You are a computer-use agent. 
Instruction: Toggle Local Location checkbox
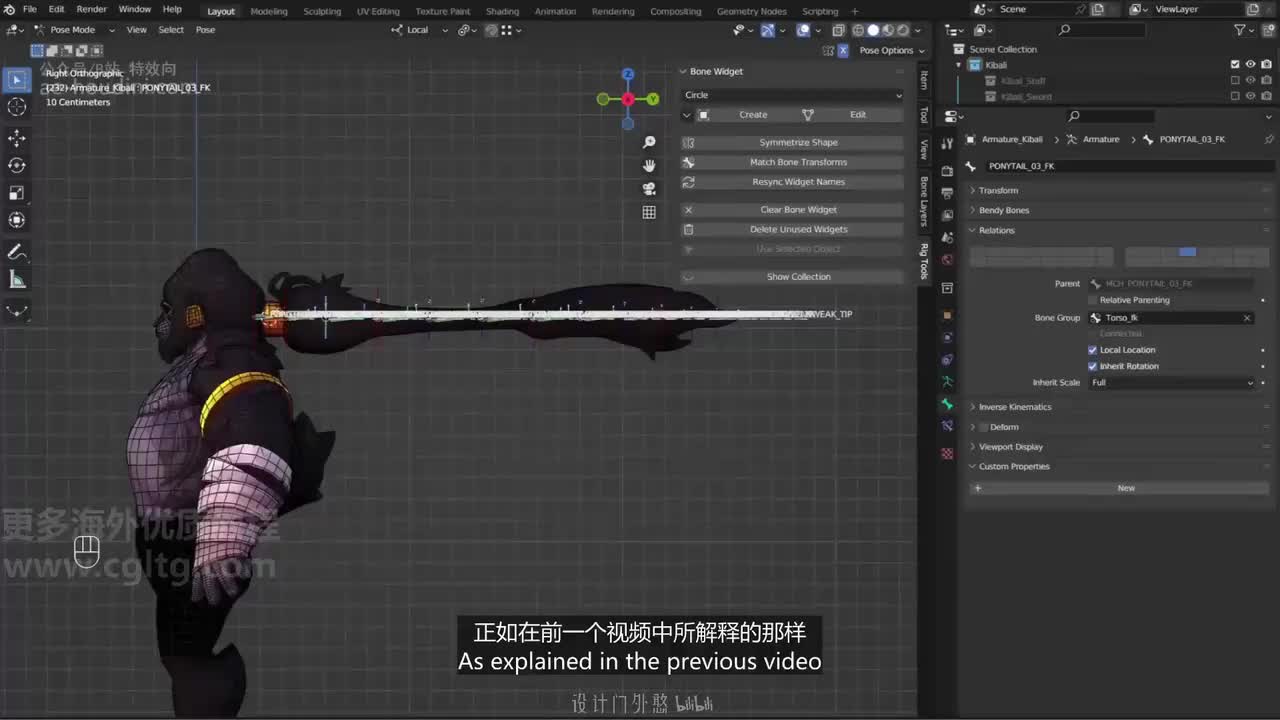1093,350
